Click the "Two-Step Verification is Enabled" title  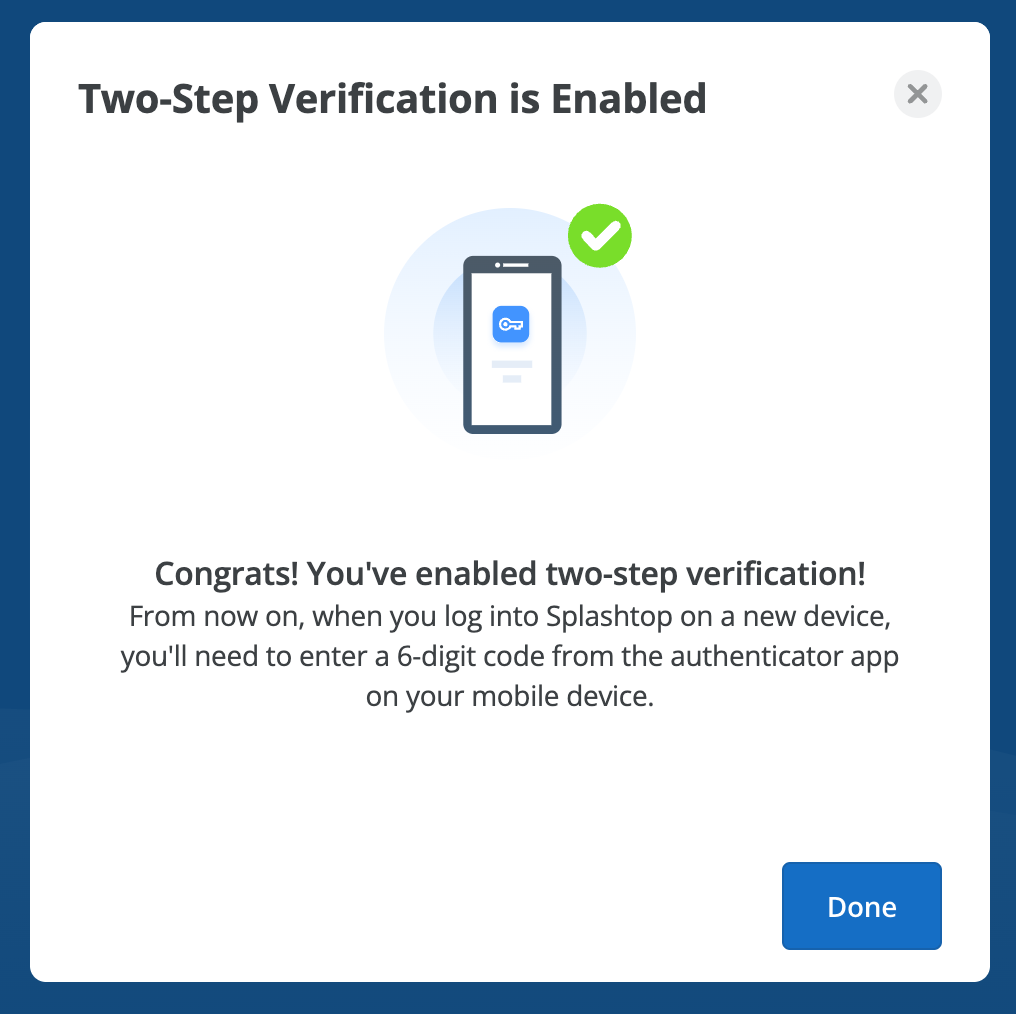[x=392, y=99]
